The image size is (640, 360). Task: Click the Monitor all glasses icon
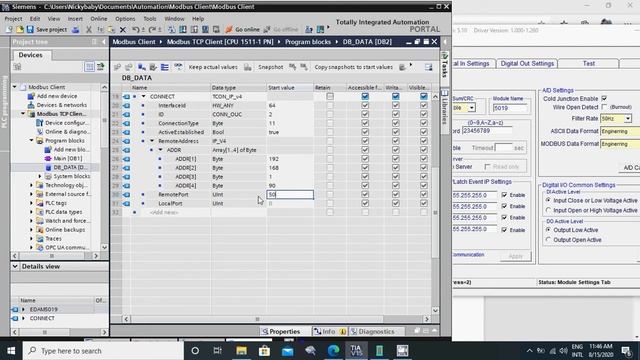pyautogui.click(x=178, y=67)
